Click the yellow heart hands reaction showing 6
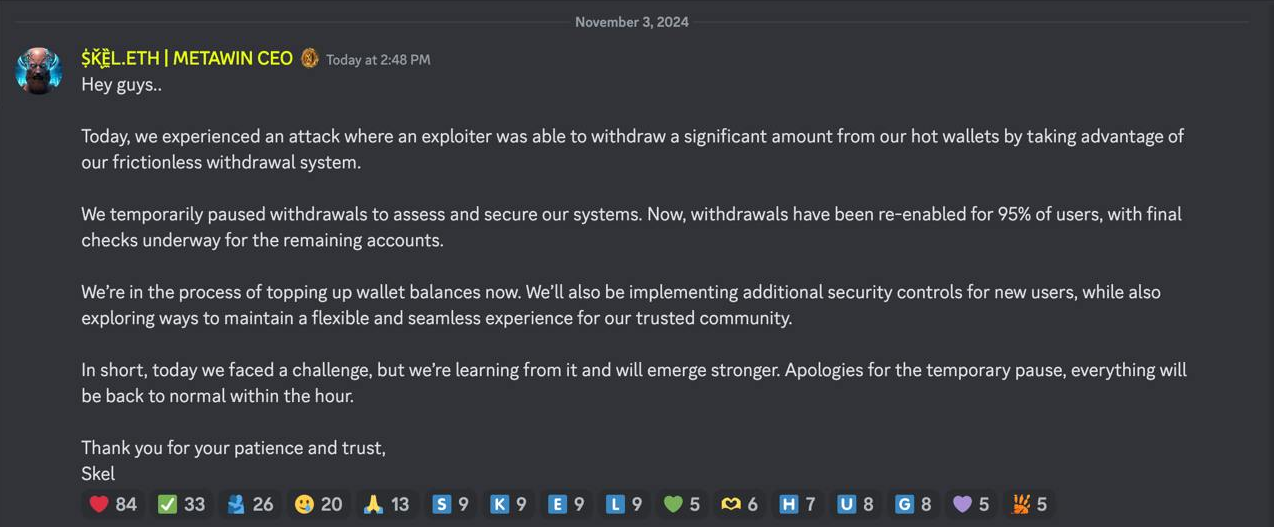Image resolution: width=1274 pixels, height=527 pixels. tap(740, 504)
